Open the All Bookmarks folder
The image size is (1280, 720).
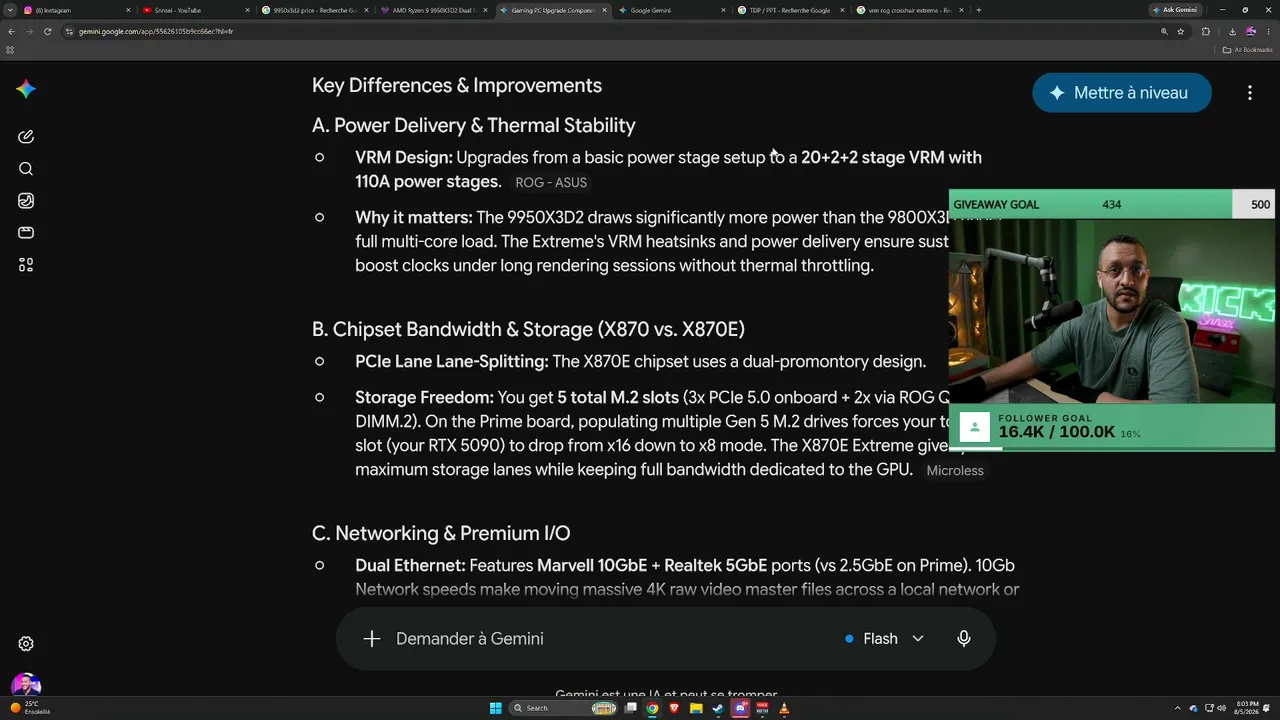(x=1248, y=49)
